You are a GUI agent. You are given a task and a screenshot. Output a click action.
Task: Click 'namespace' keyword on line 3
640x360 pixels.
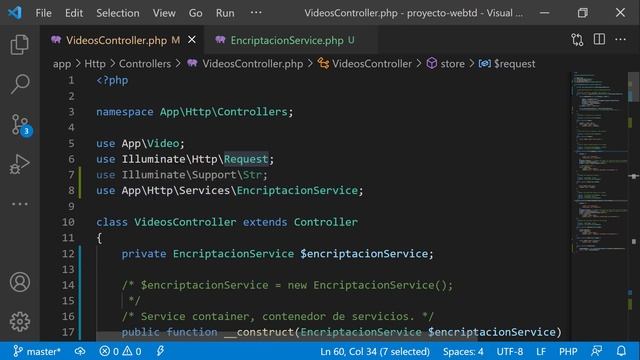click(125, 112)
